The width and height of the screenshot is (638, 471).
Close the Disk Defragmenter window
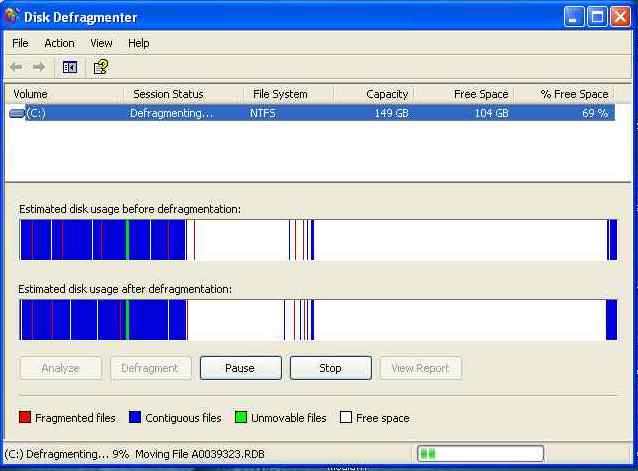tap(620, 17)
